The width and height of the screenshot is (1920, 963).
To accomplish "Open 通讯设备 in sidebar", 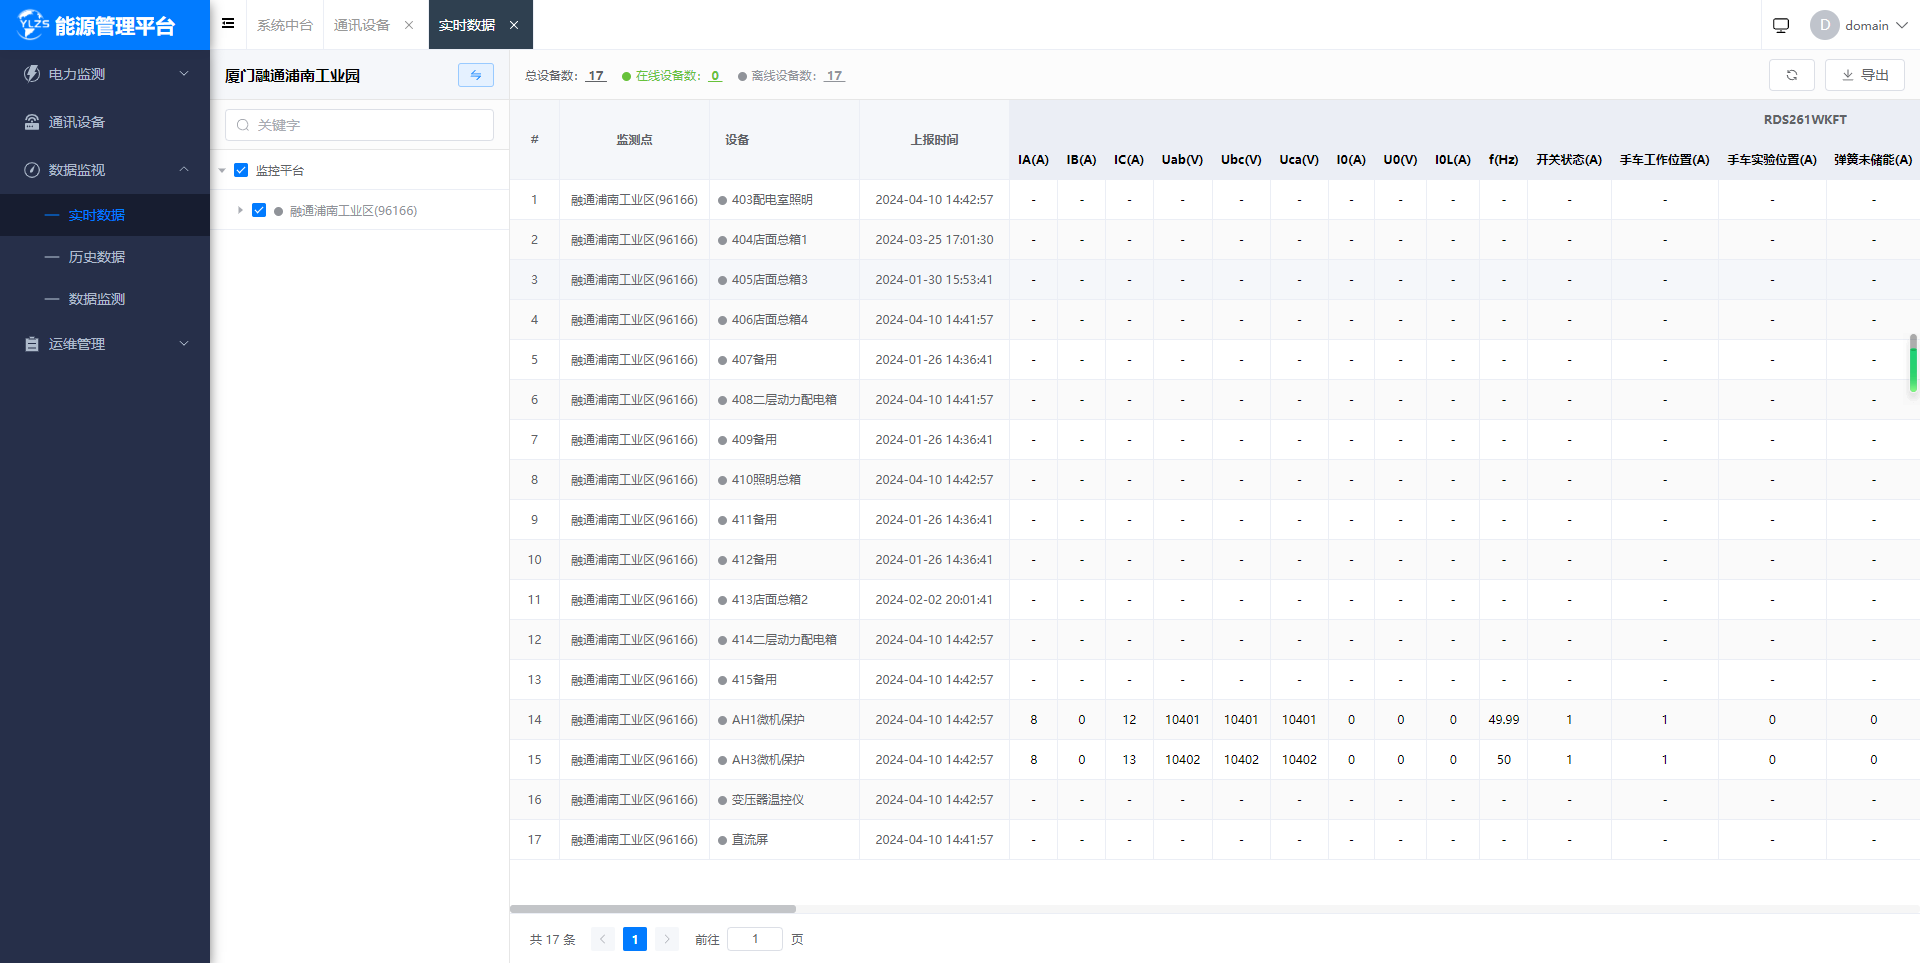I will pos(105,122).
